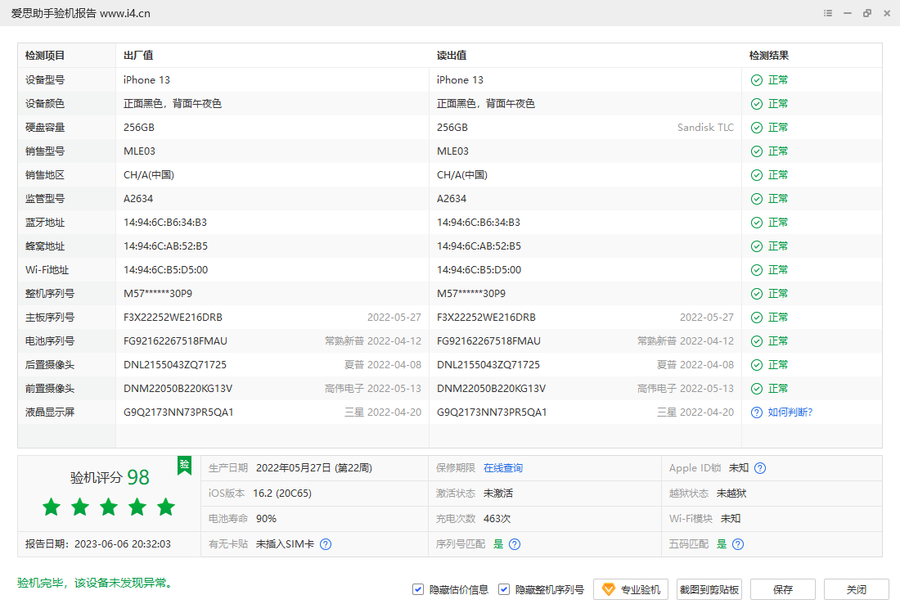Screen dimensions: 900x613
Task: Select the 出厂值 G9Q2173NN73PR5QA1 display serial
Action: [179, 412]
